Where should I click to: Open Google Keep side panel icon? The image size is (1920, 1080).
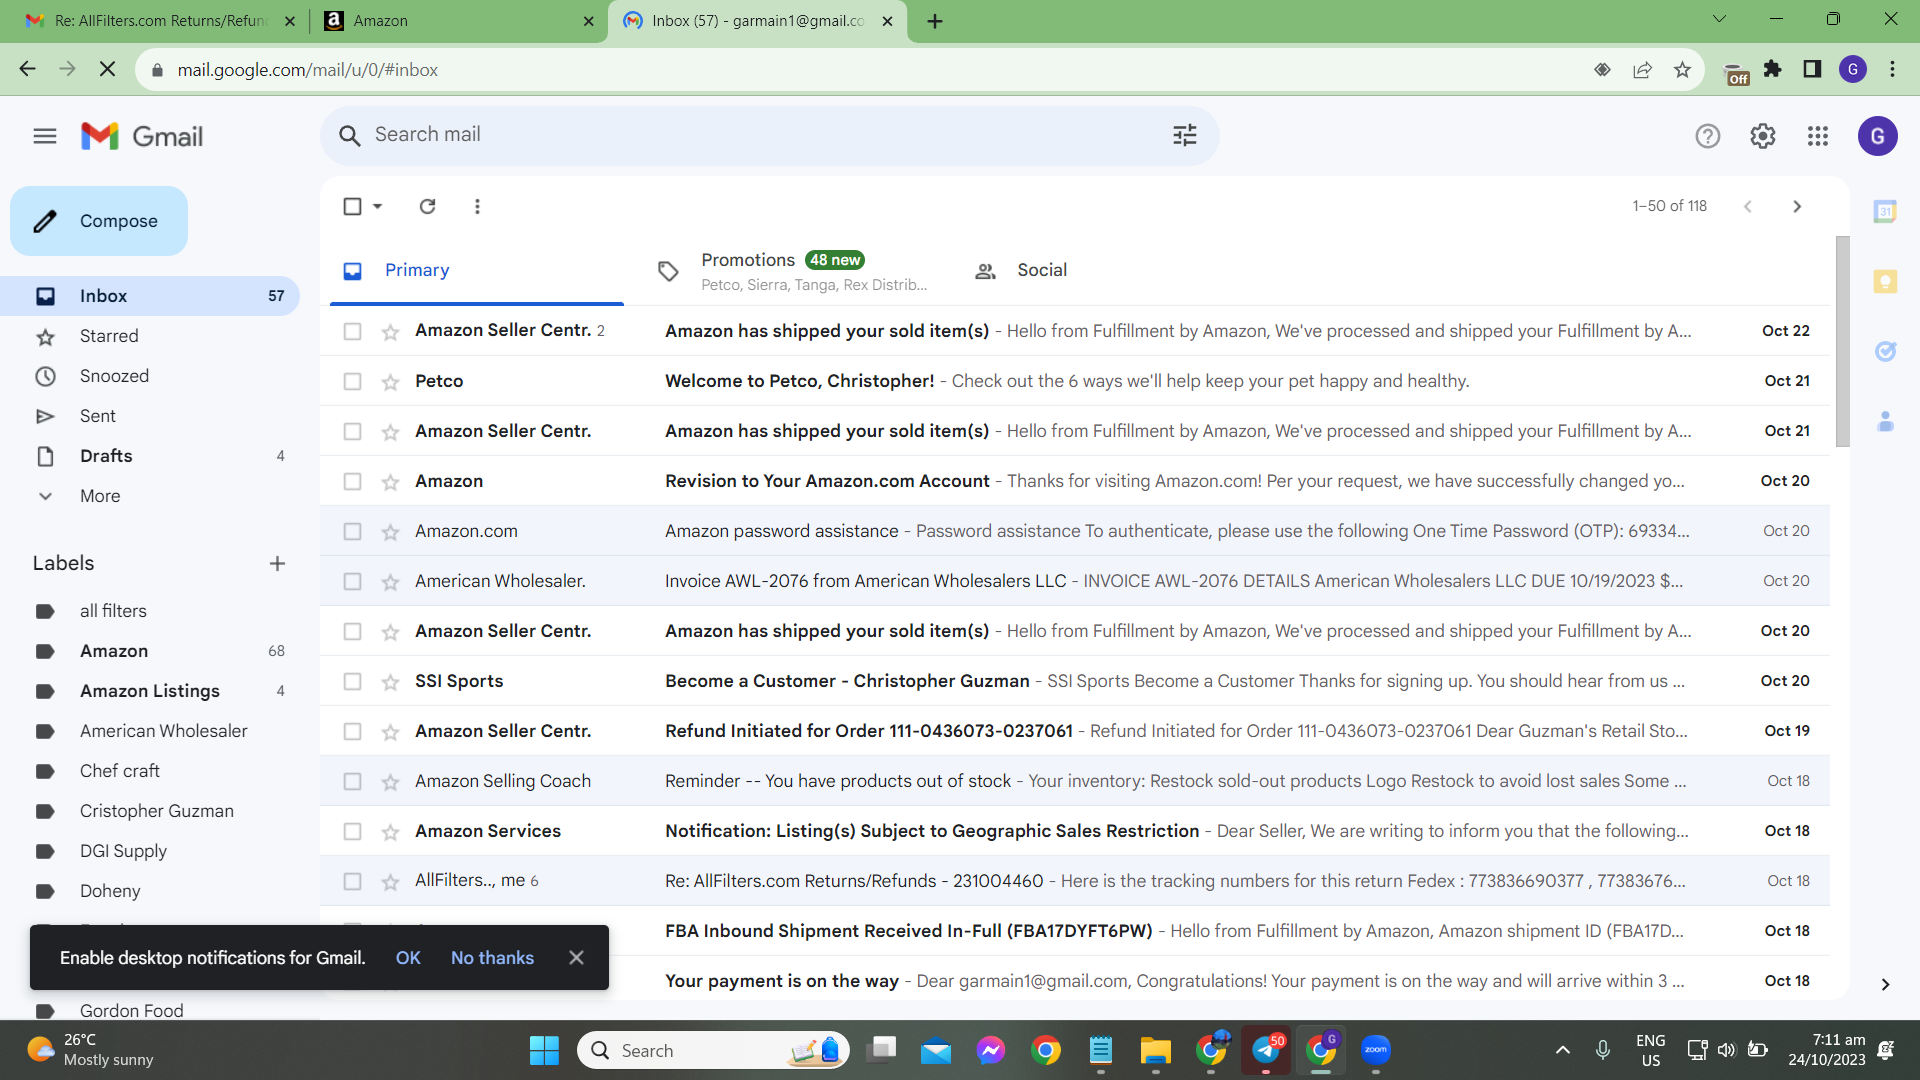tap(1885, 281)
